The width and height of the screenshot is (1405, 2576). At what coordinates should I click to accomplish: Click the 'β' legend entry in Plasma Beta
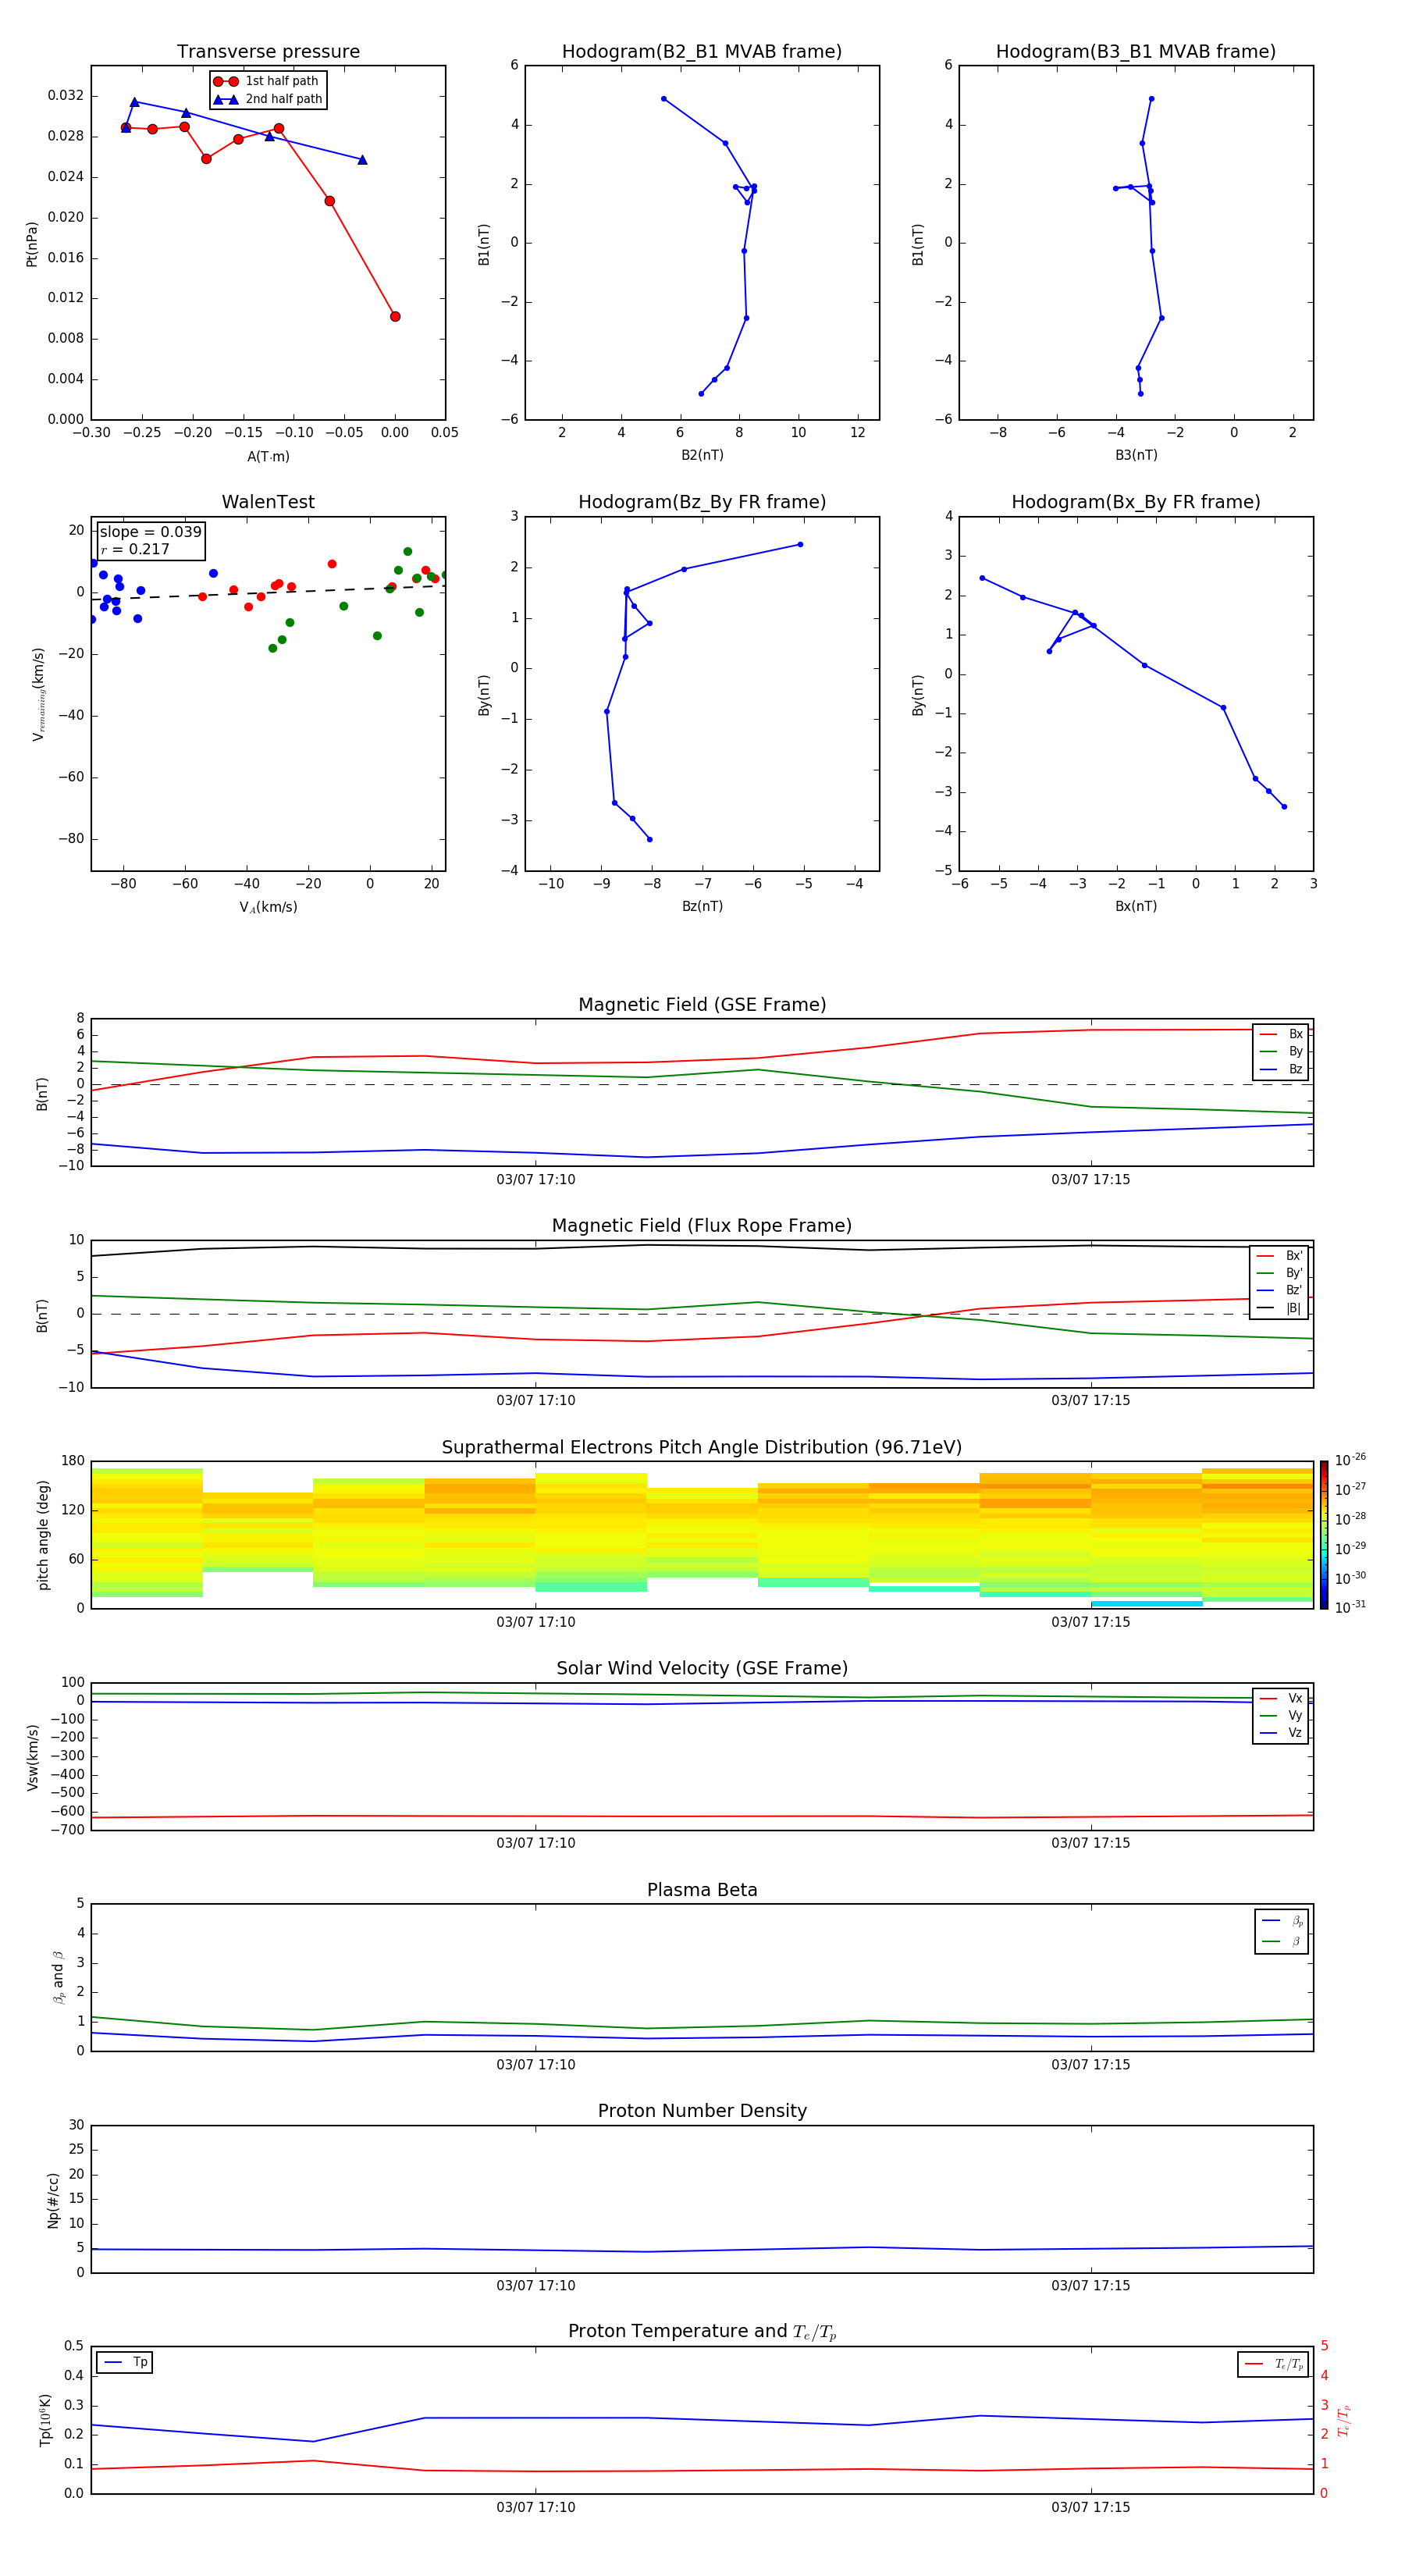pos(1282,1941)
